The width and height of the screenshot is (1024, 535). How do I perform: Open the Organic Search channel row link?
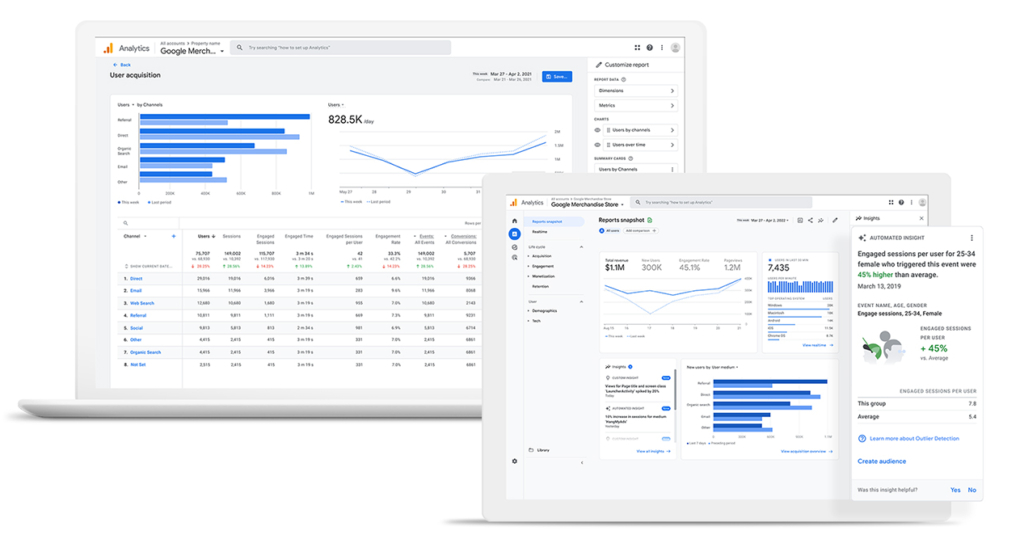point(145,352)
